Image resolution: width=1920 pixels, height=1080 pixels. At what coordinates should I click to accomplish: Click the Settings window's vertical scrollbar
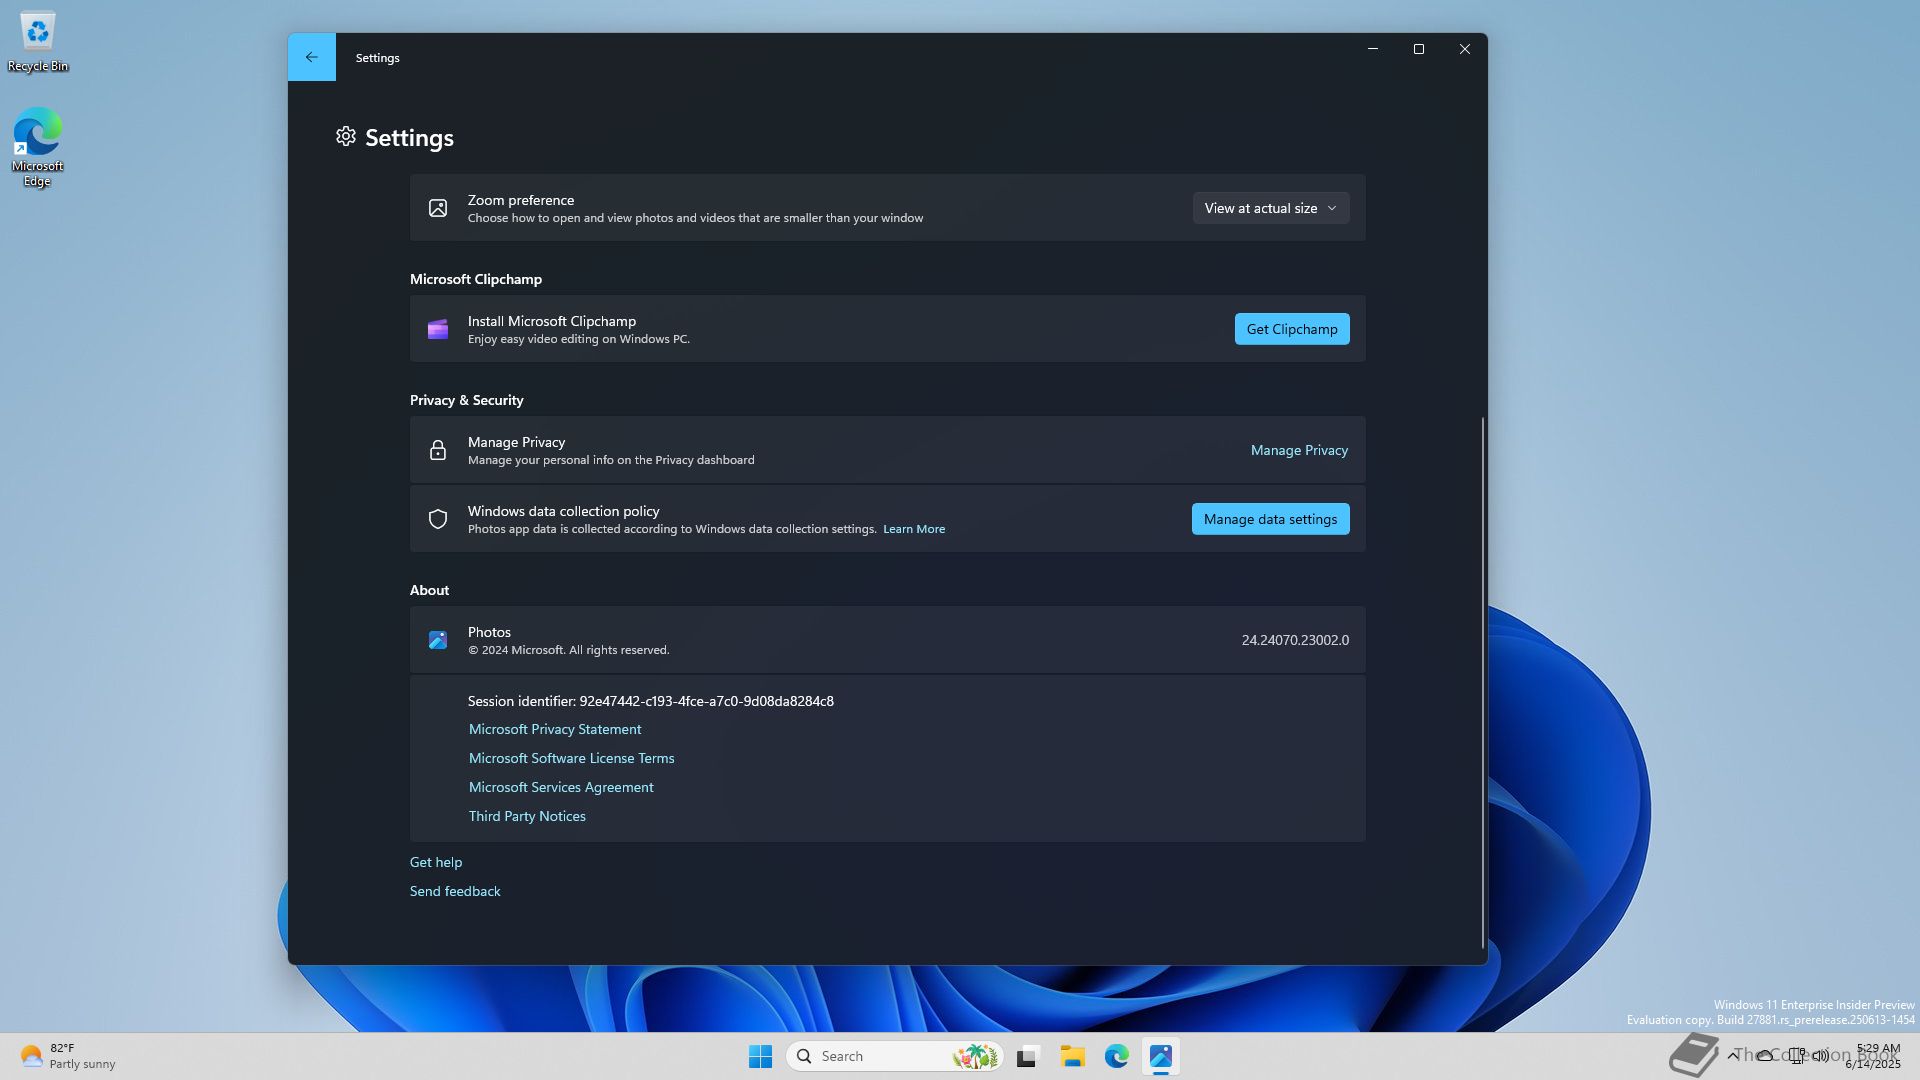click(x=1482, y=680)
